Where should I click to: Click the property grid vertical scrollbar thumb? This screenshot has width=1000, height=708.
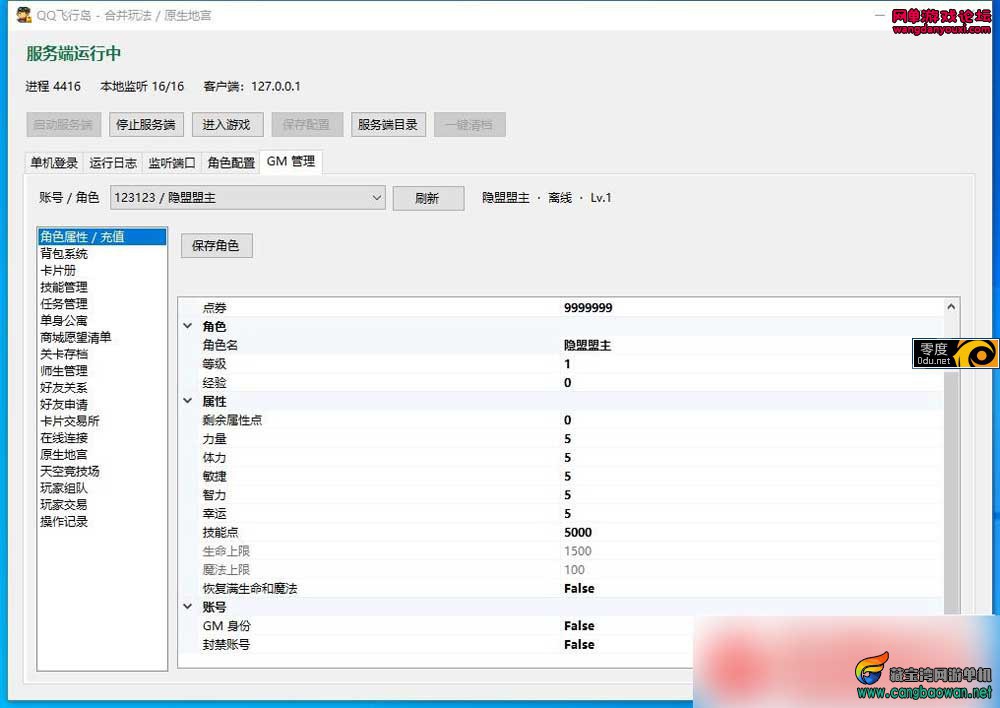(951, 494)
